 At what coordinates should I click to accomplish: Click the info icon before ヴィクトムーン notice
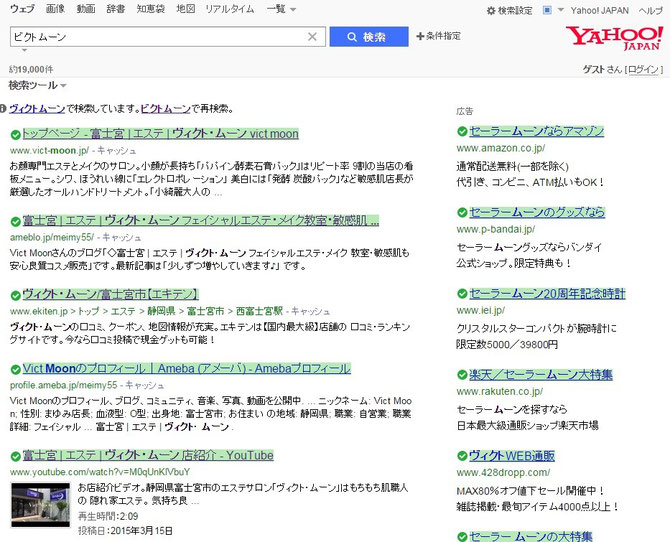(x=3, y=109)
